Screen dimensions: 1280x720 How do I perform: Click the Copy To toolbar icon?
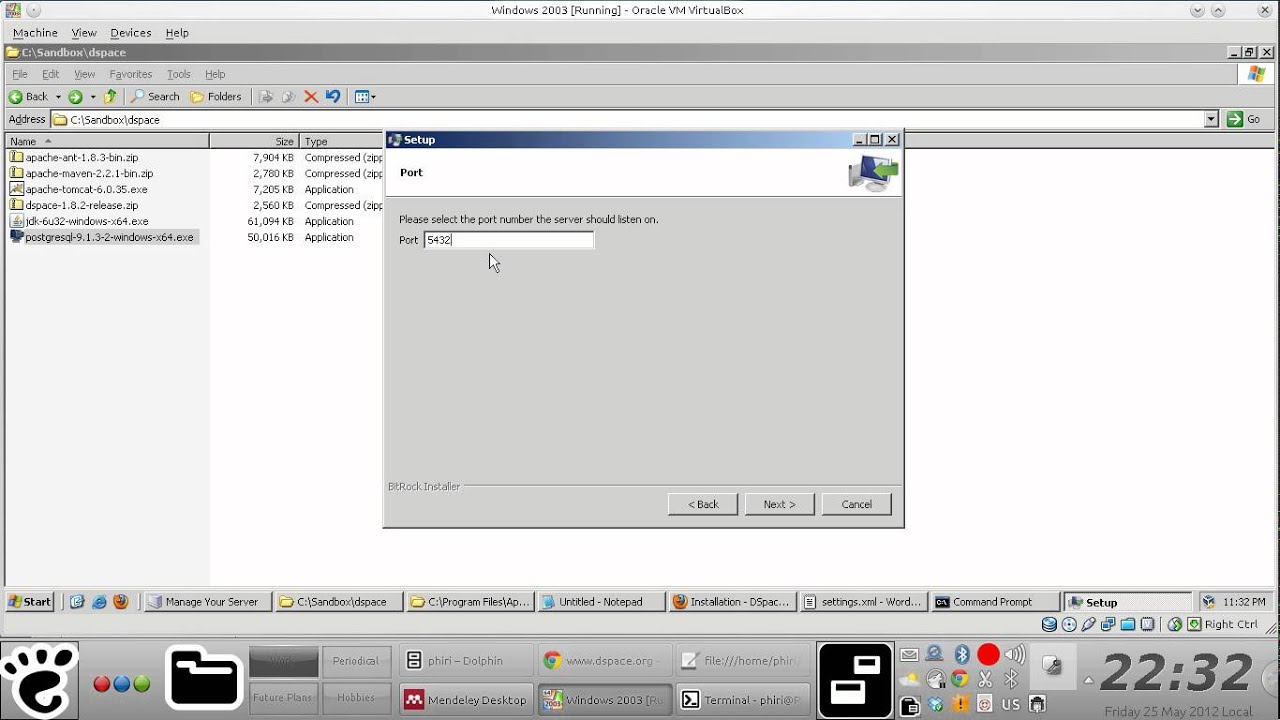(288, 97)
